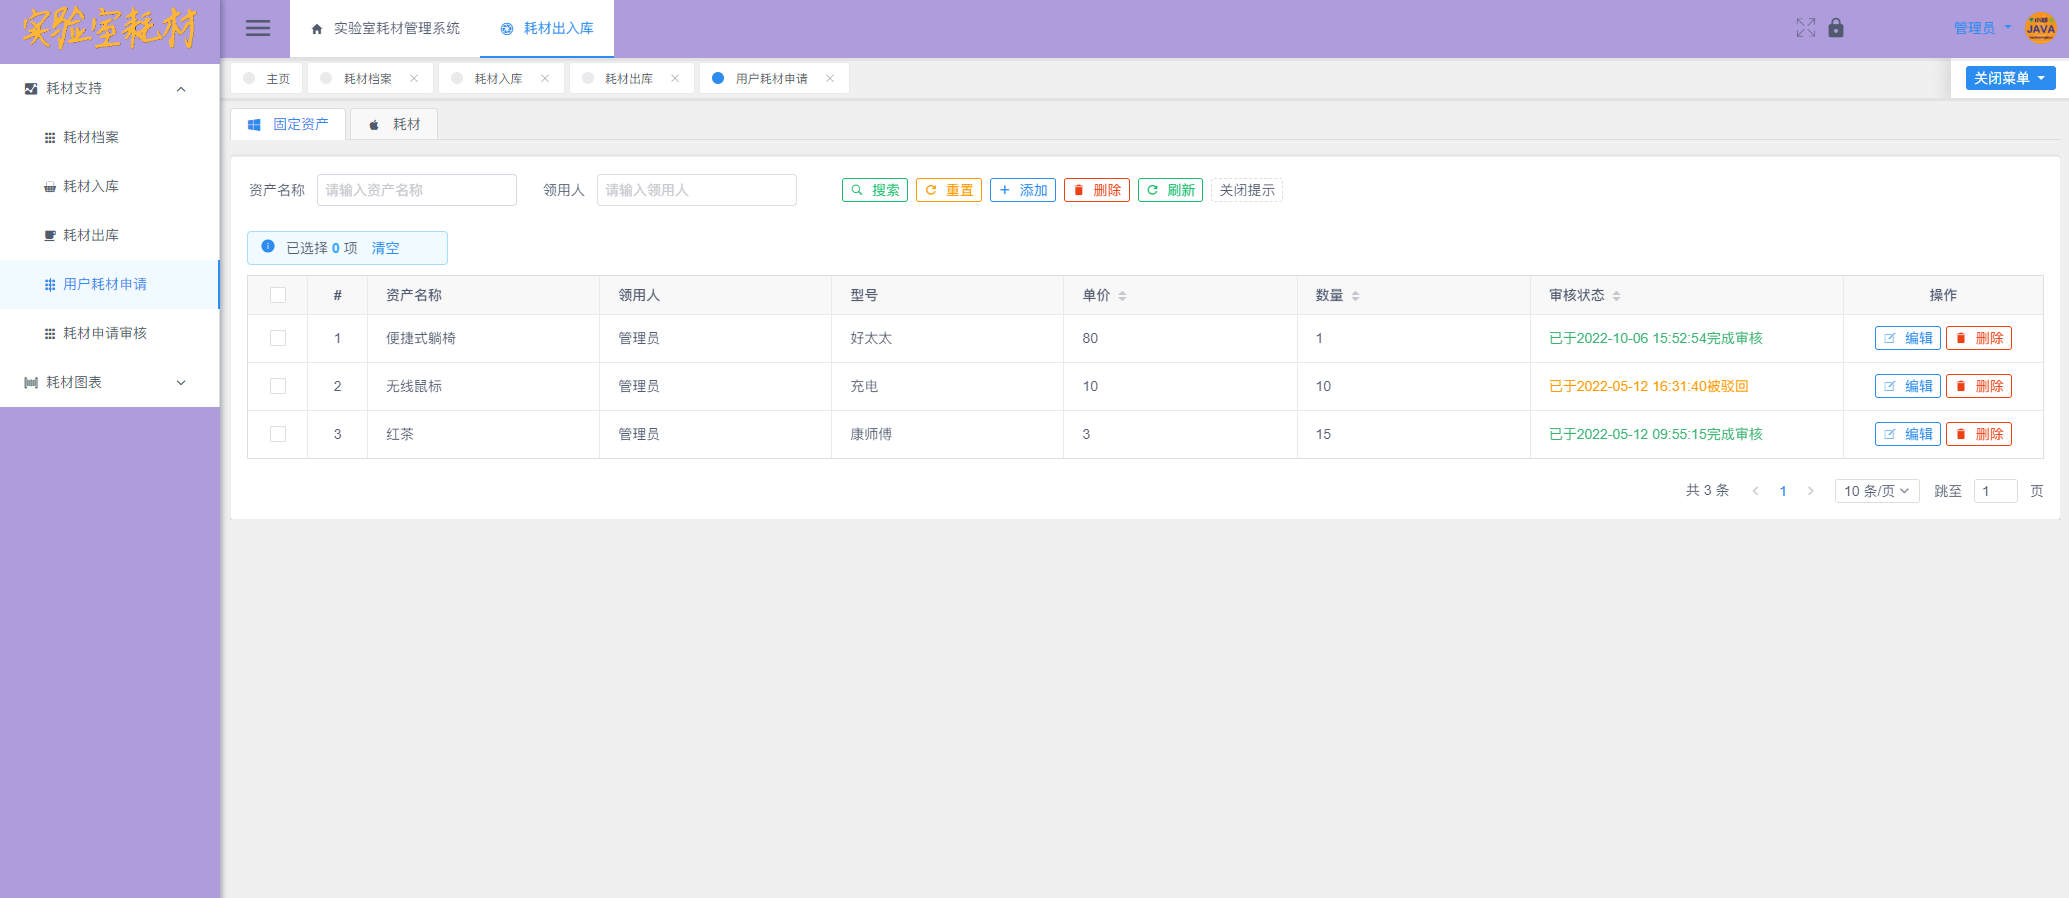
Task: Select the 固定资产 tab
Action: click(288, 124)
